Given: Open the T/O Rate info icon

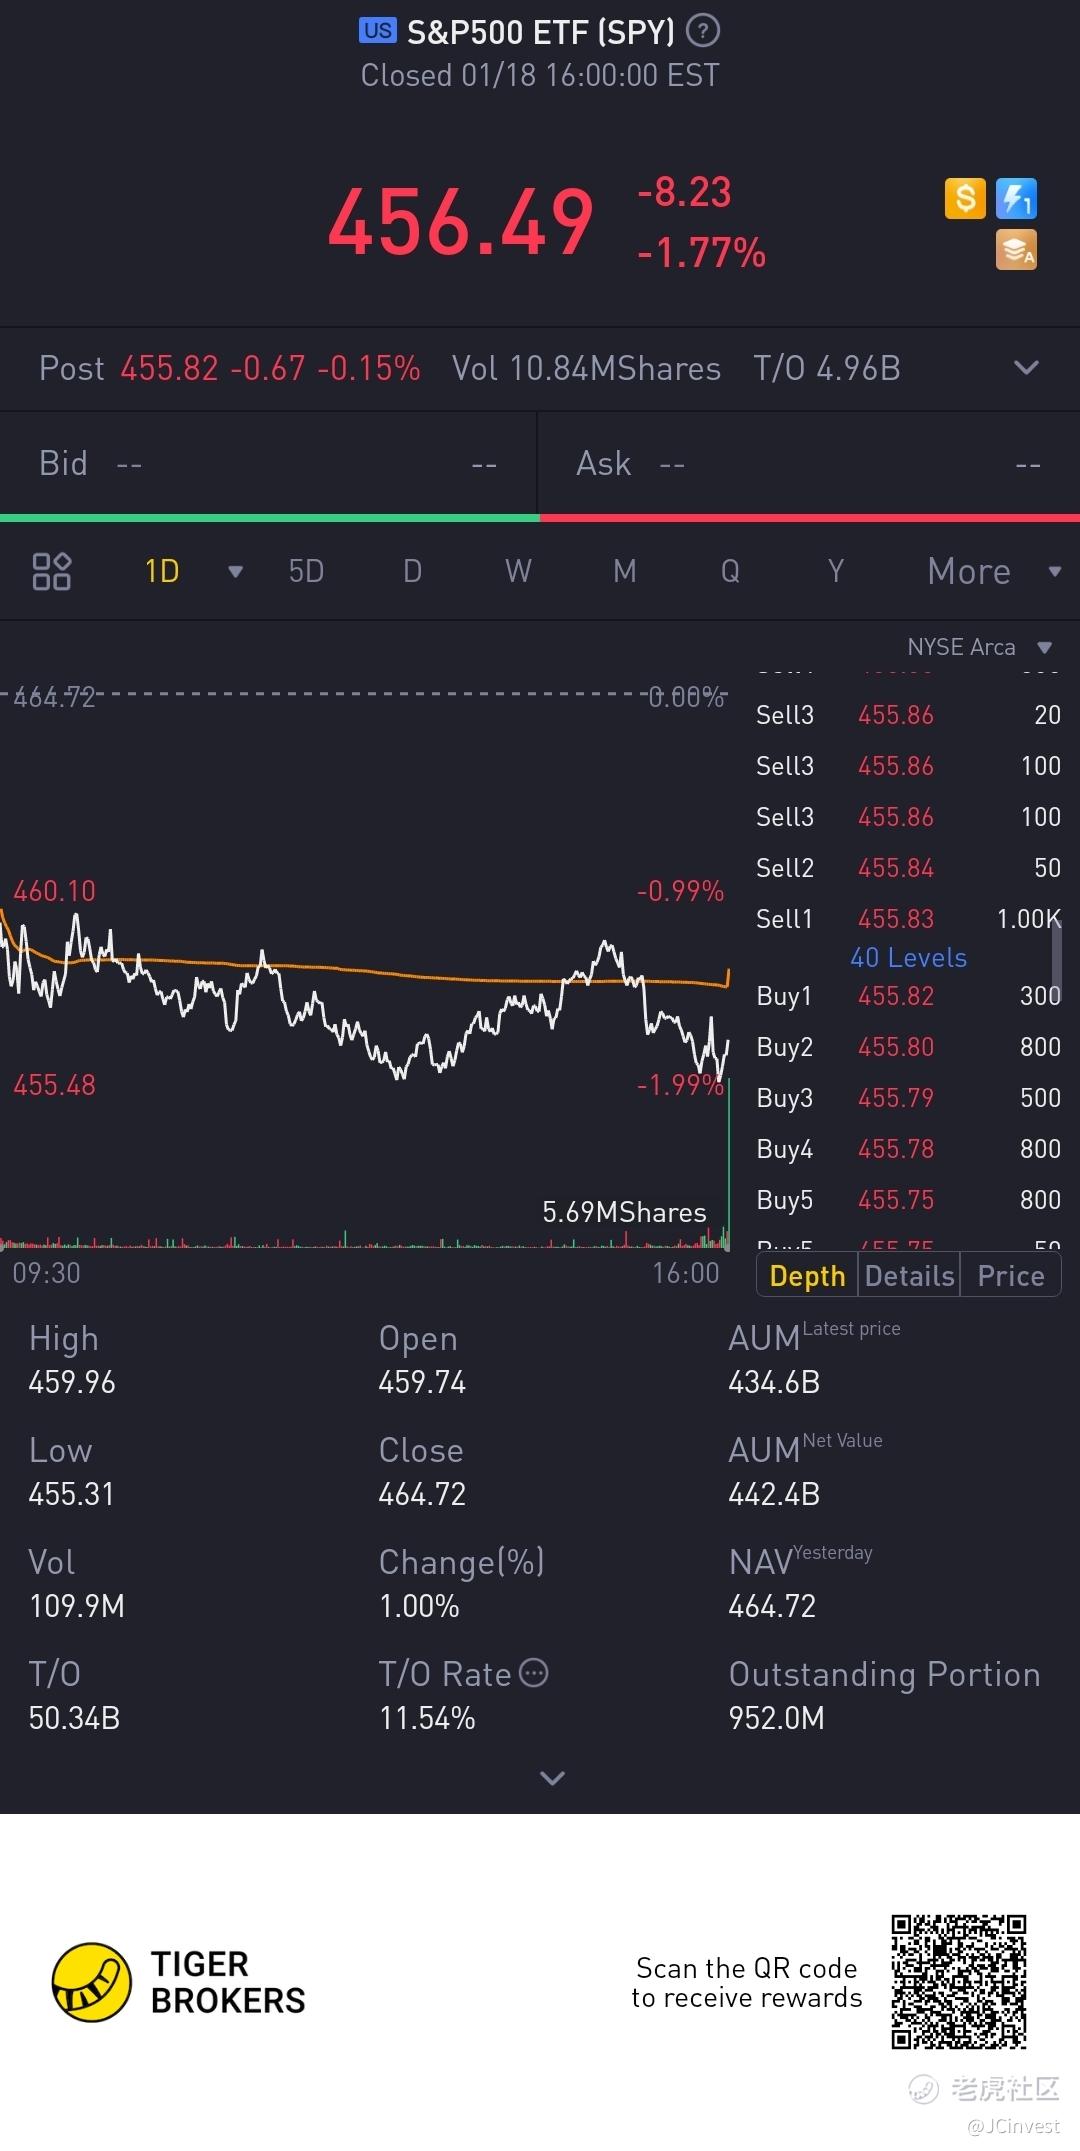Looking at the screenshot, I should pos(535,1672).
